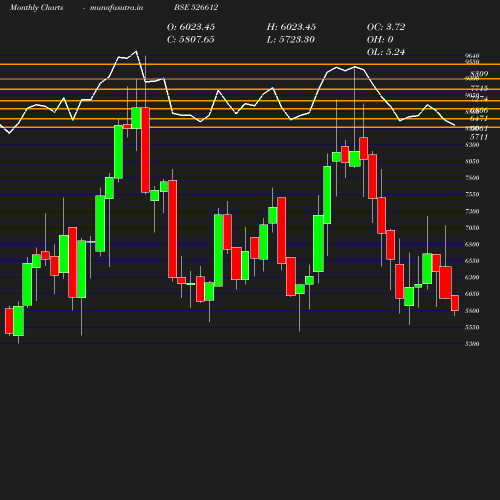
Task: Click the 8300 price axis label
Action: (472, 145)
